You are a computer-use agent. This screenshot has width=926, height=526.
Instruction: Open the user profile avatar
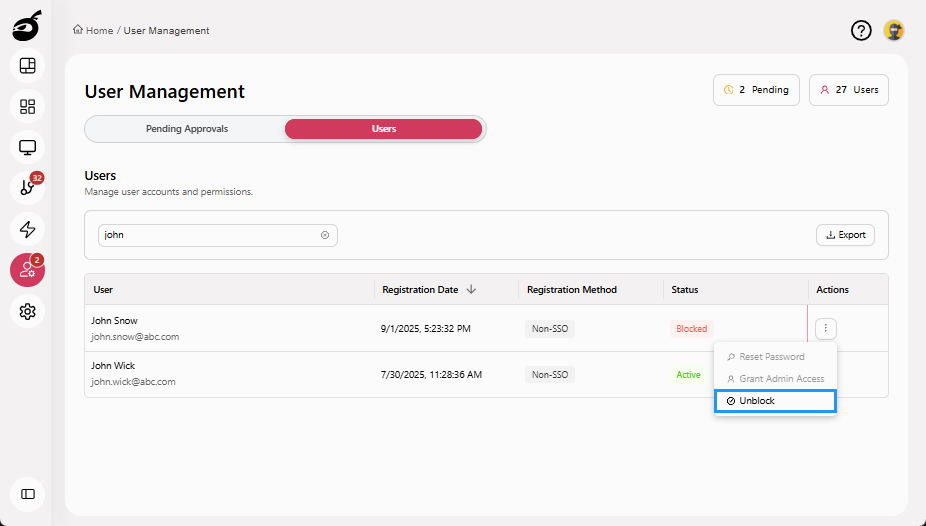(x=894, y=31)
